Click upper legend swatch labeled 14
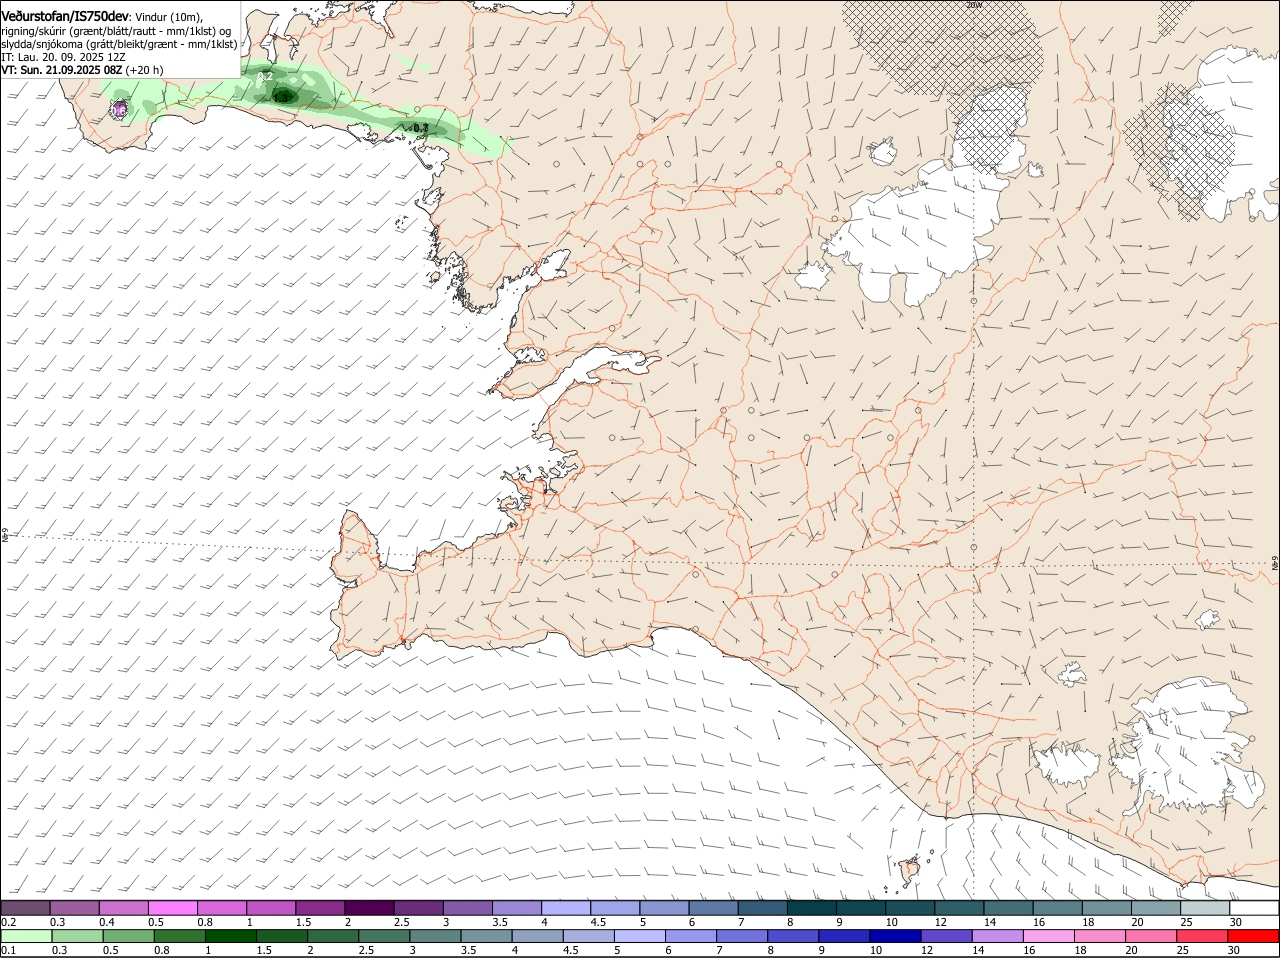Image resolution: width=1280 pixels, height=958 pixels. (1009, 907)
